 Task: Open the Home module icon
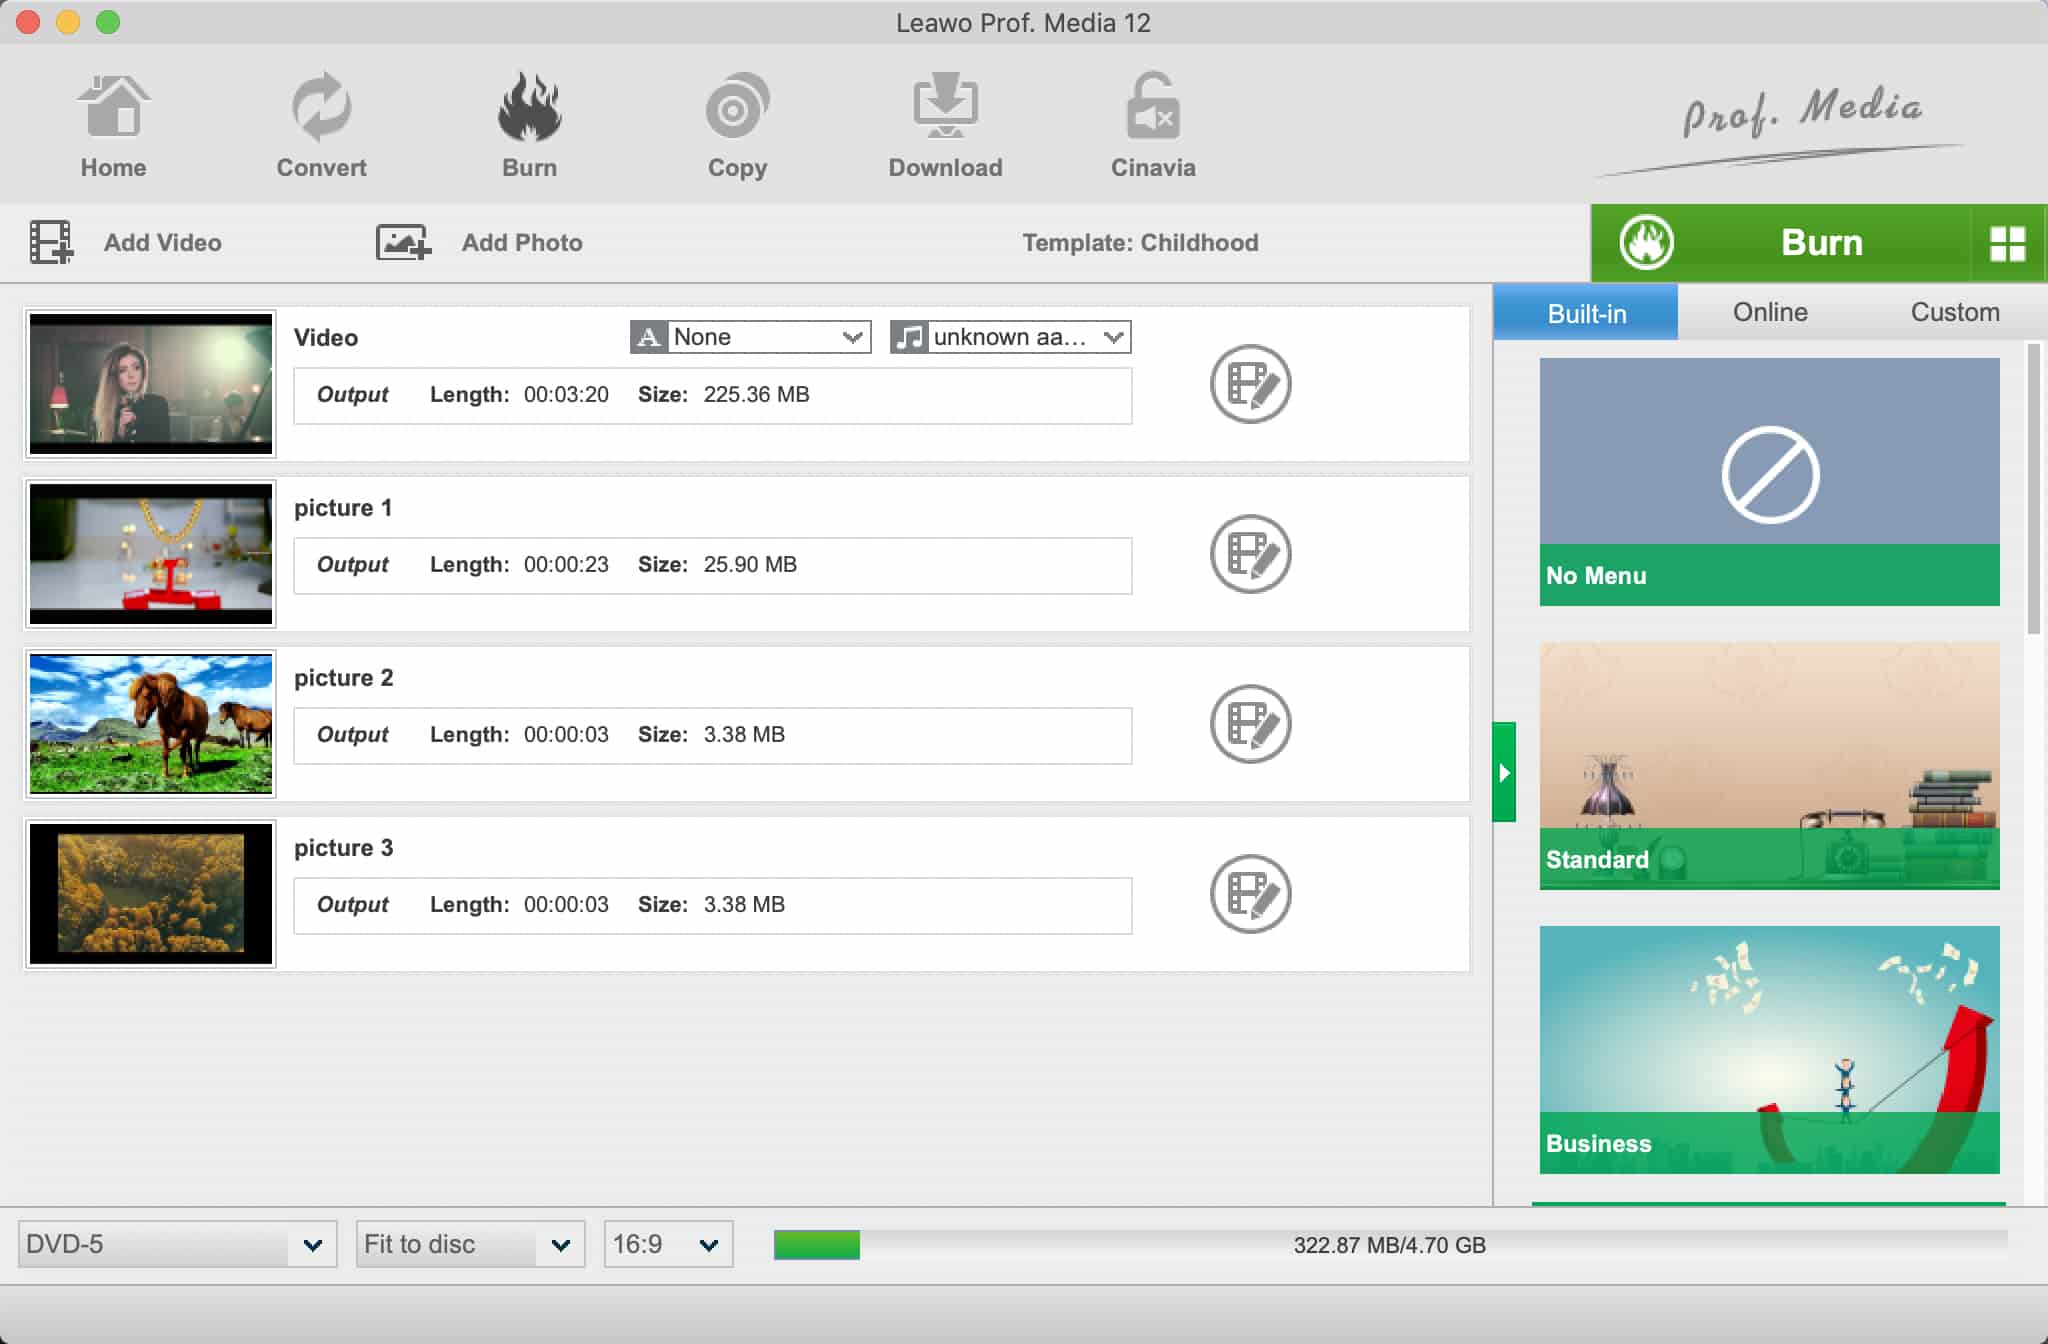pyautogui.click(x=113, y=107)
